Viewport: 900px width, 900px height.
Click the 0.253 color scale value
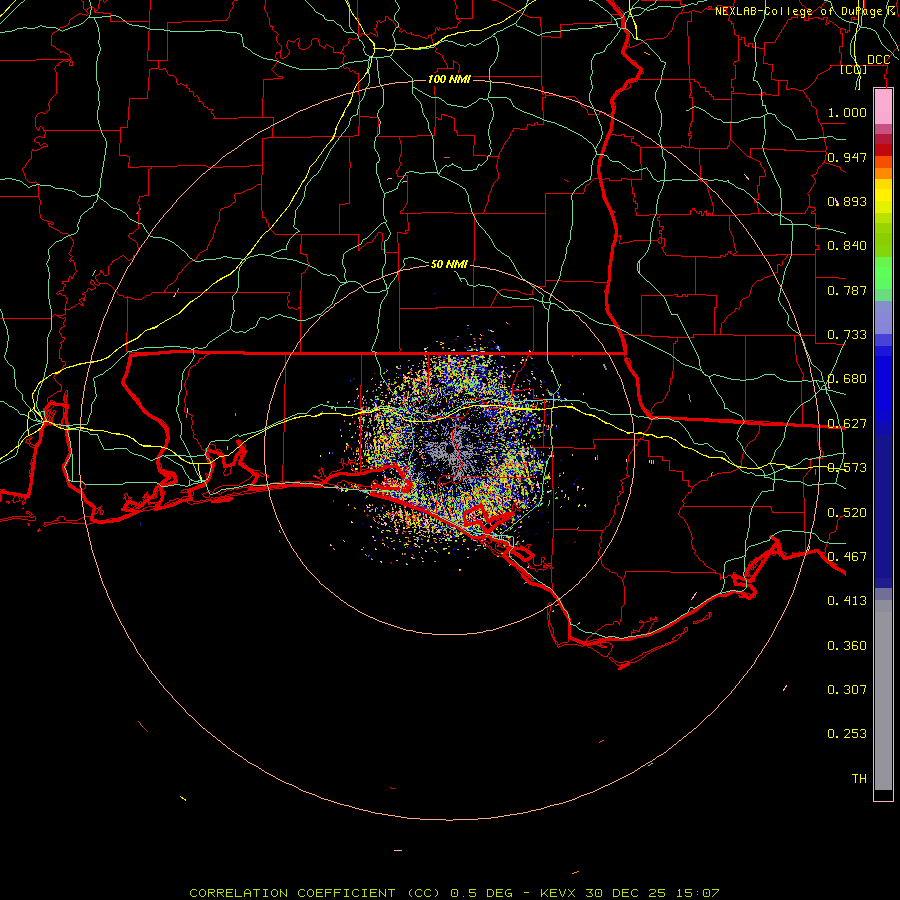tap(847, 734)
